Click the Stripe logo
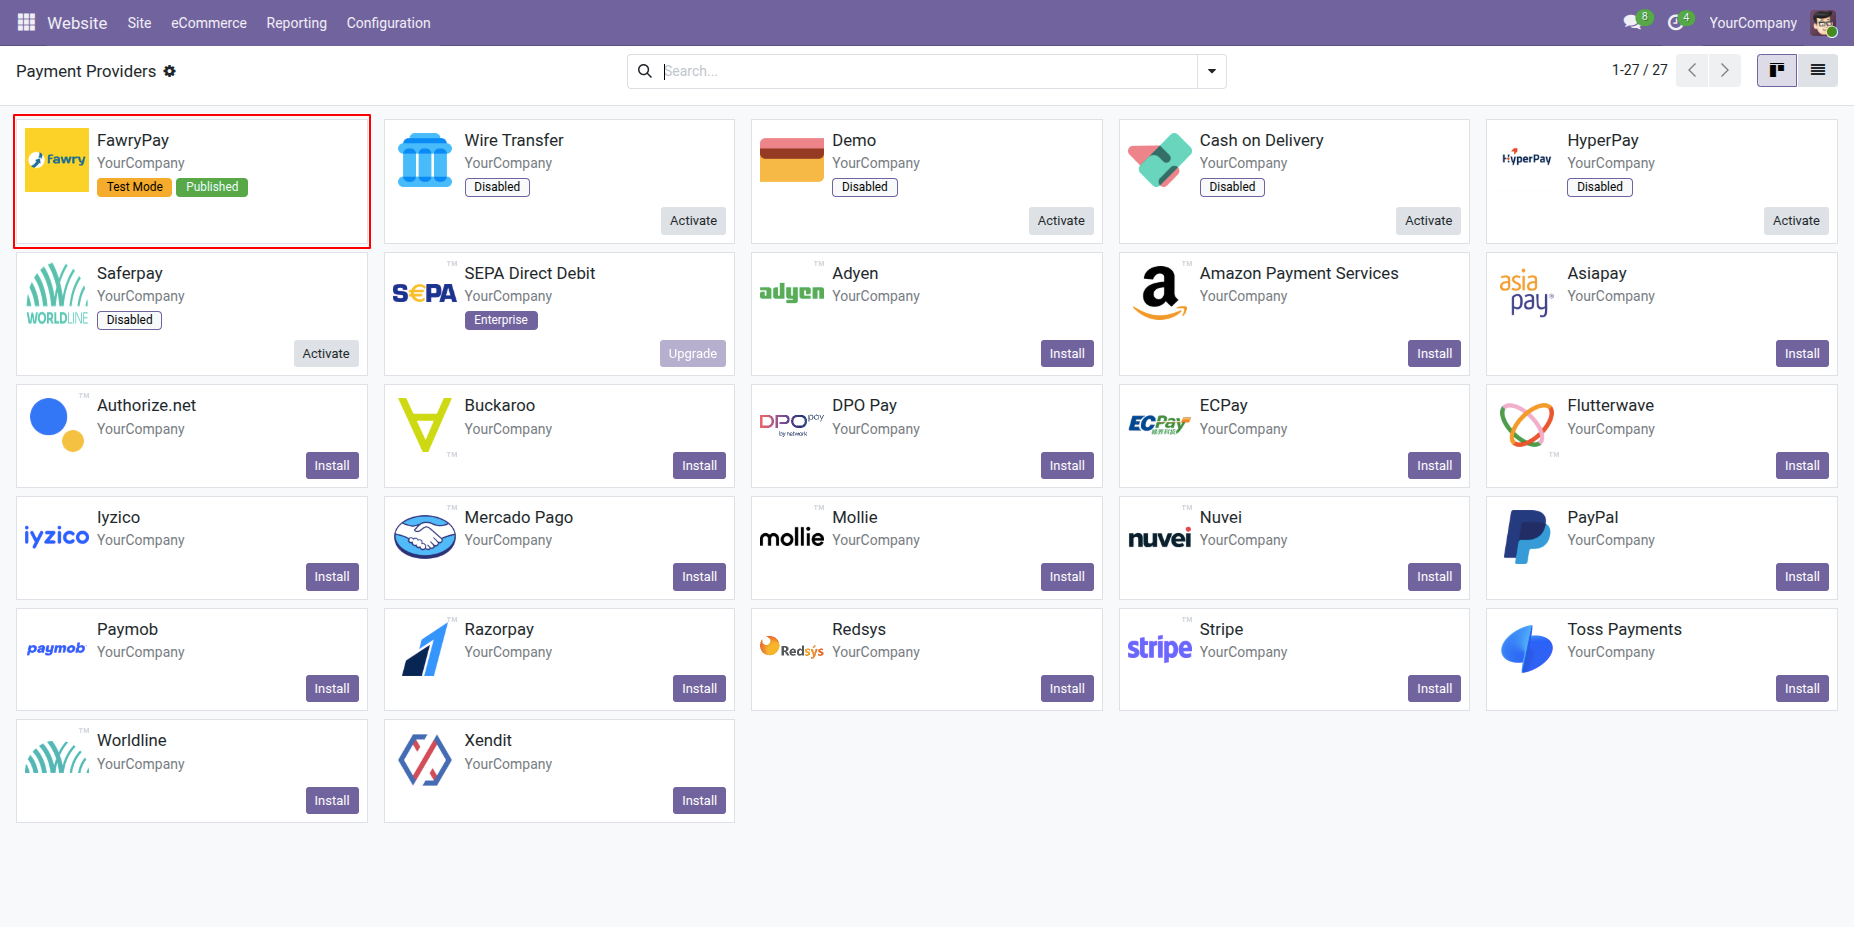1854x927 pixels. point(1160,649)
